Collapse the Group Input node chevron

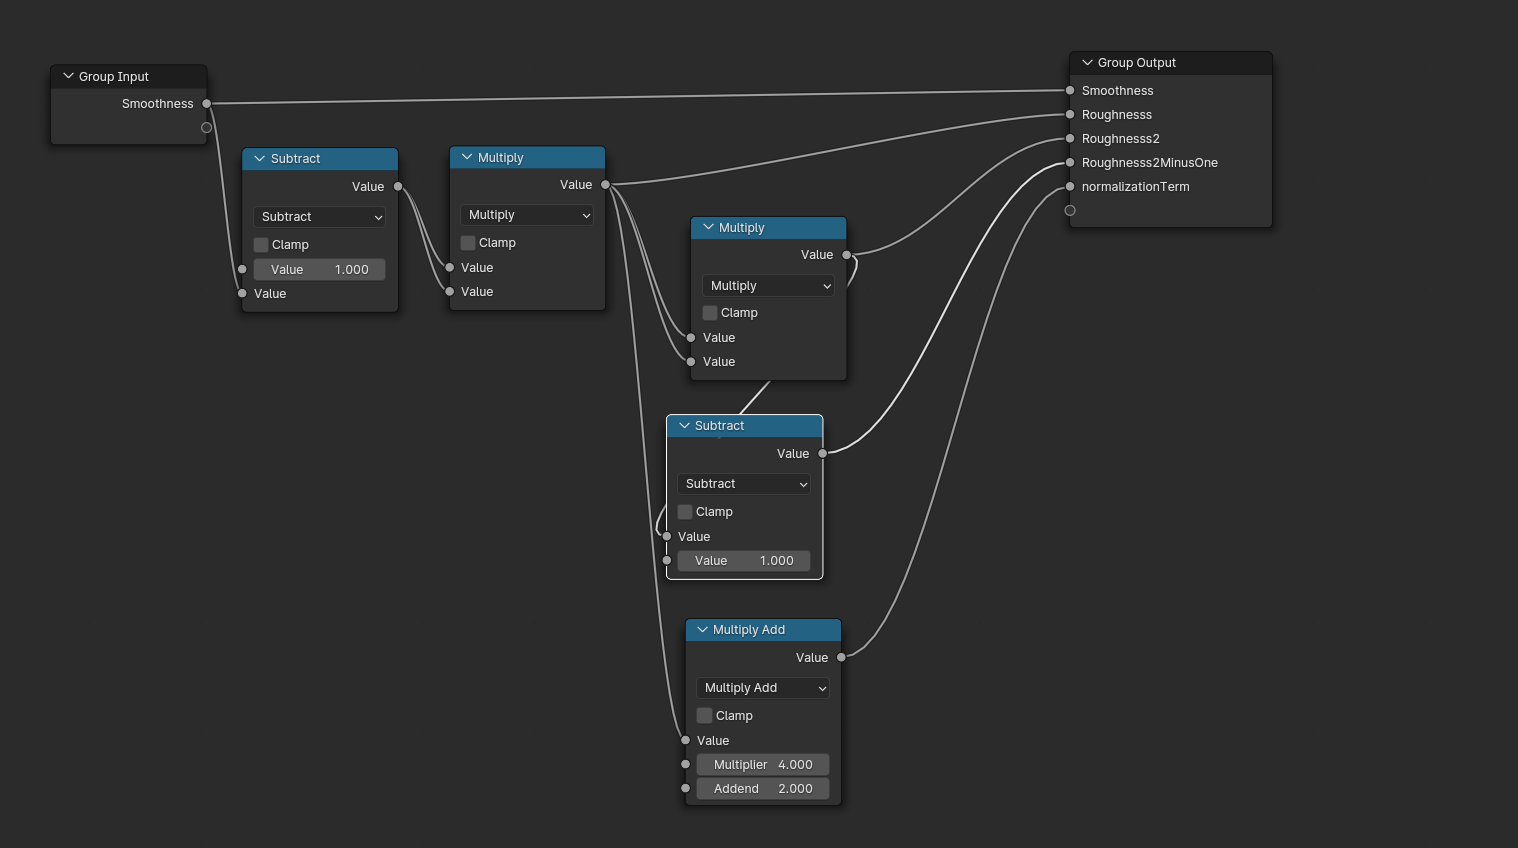68,76
